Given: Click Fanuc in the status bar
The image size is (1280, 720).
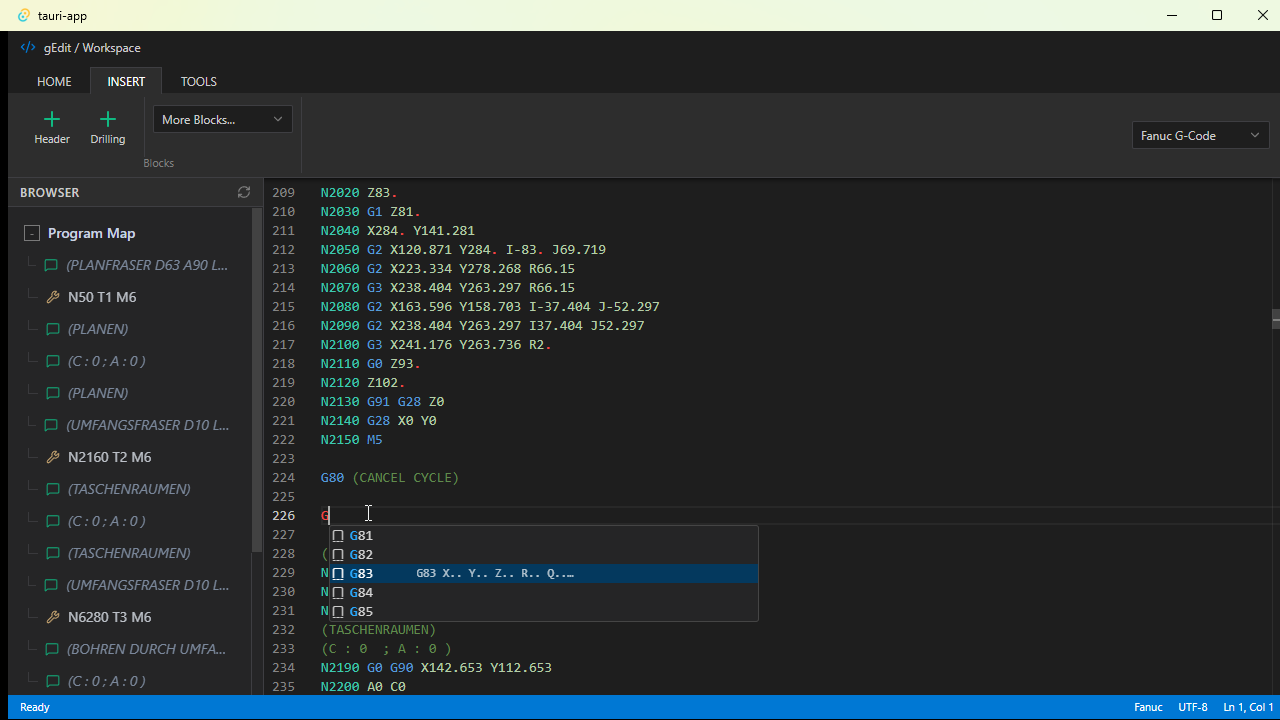Looking at the screenshot, I should (x=1148, y=707).
